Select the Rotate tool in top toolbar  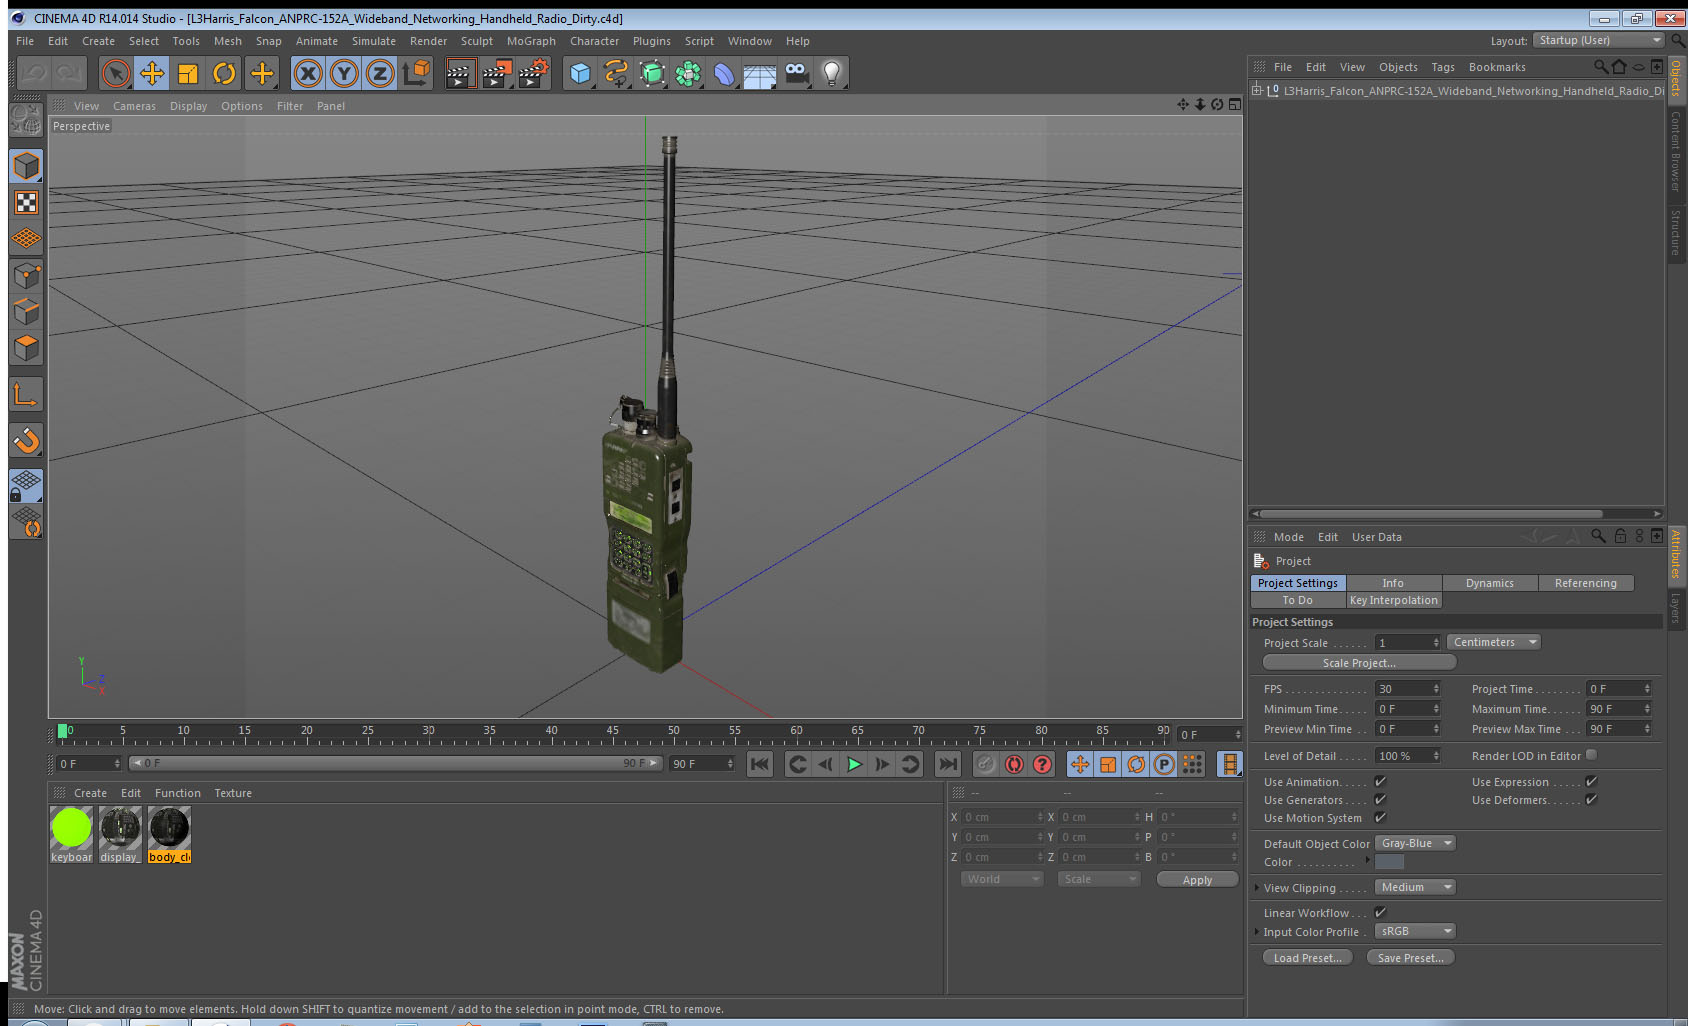224,73
